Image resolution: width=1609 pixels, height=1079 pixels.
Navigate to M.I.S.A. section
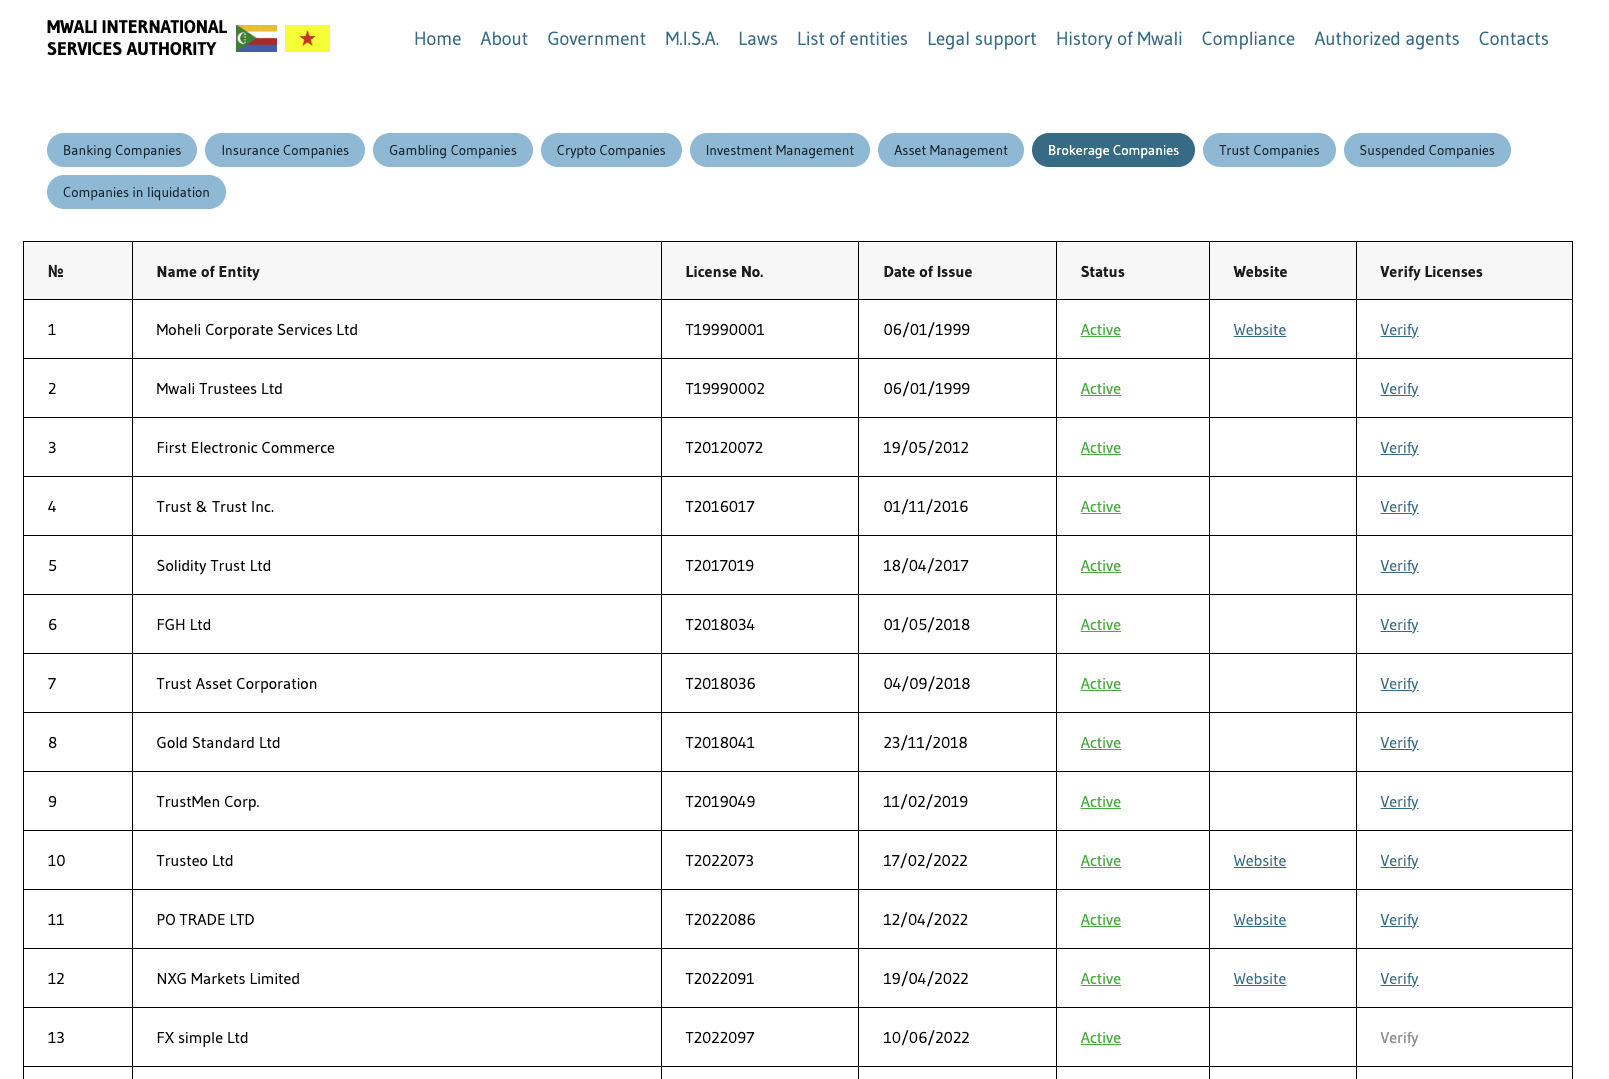tap(692, 39)
